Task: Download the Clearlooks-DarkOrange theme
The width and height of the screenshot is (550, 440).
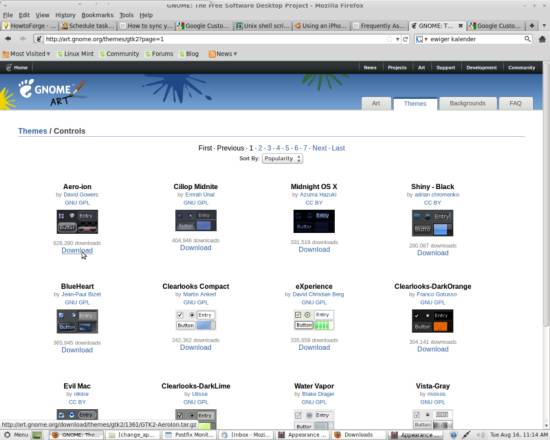Action: (x=433, y=349)
